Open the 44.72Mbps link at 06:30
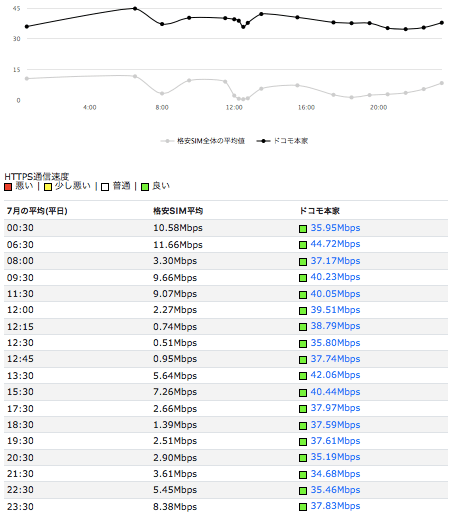 335,244
